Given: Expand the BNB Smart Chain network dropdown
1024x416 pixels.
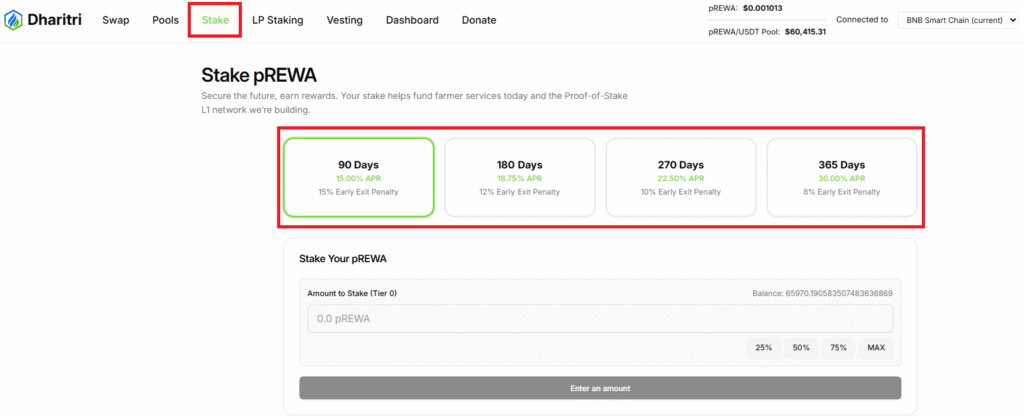Looking at the screenshot, I should click(x=957, y=20).
